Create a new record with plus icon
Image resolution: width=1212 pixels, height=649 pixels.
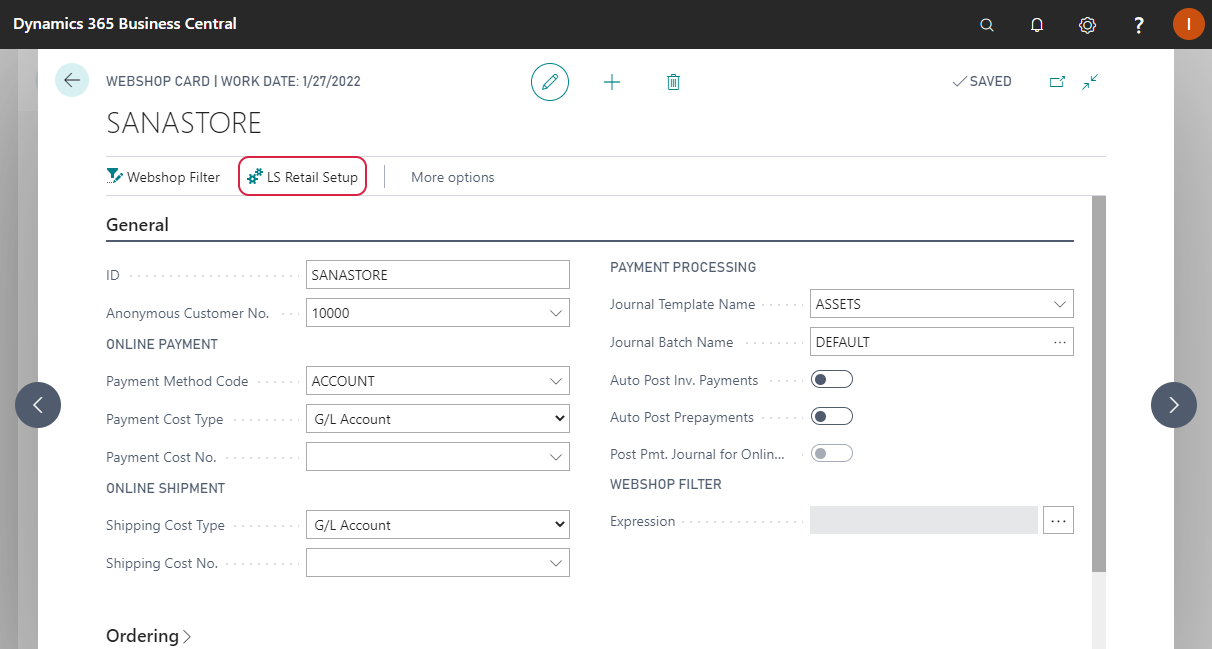click(x=612, y=82)
